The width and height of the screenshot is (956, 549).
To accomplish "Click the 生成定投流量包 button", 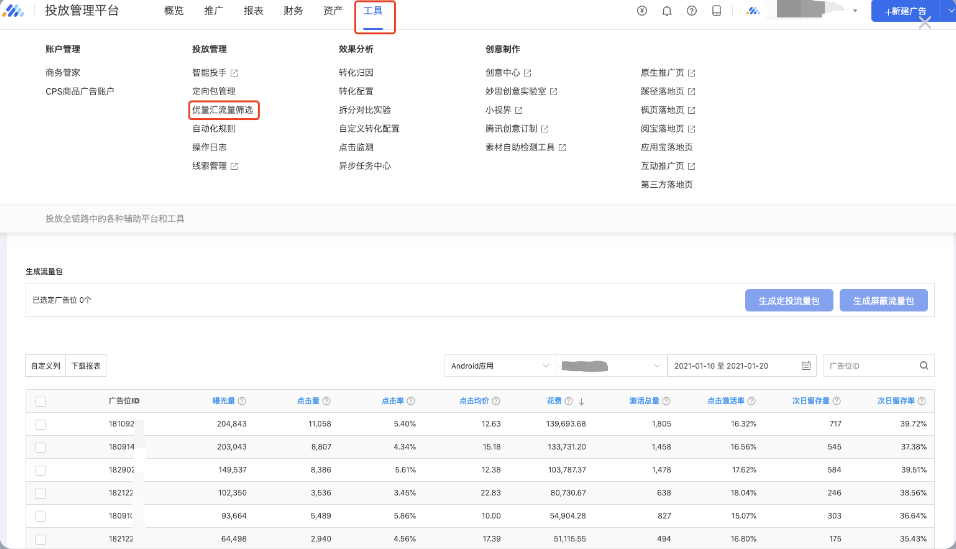I will tap(789, 300).
